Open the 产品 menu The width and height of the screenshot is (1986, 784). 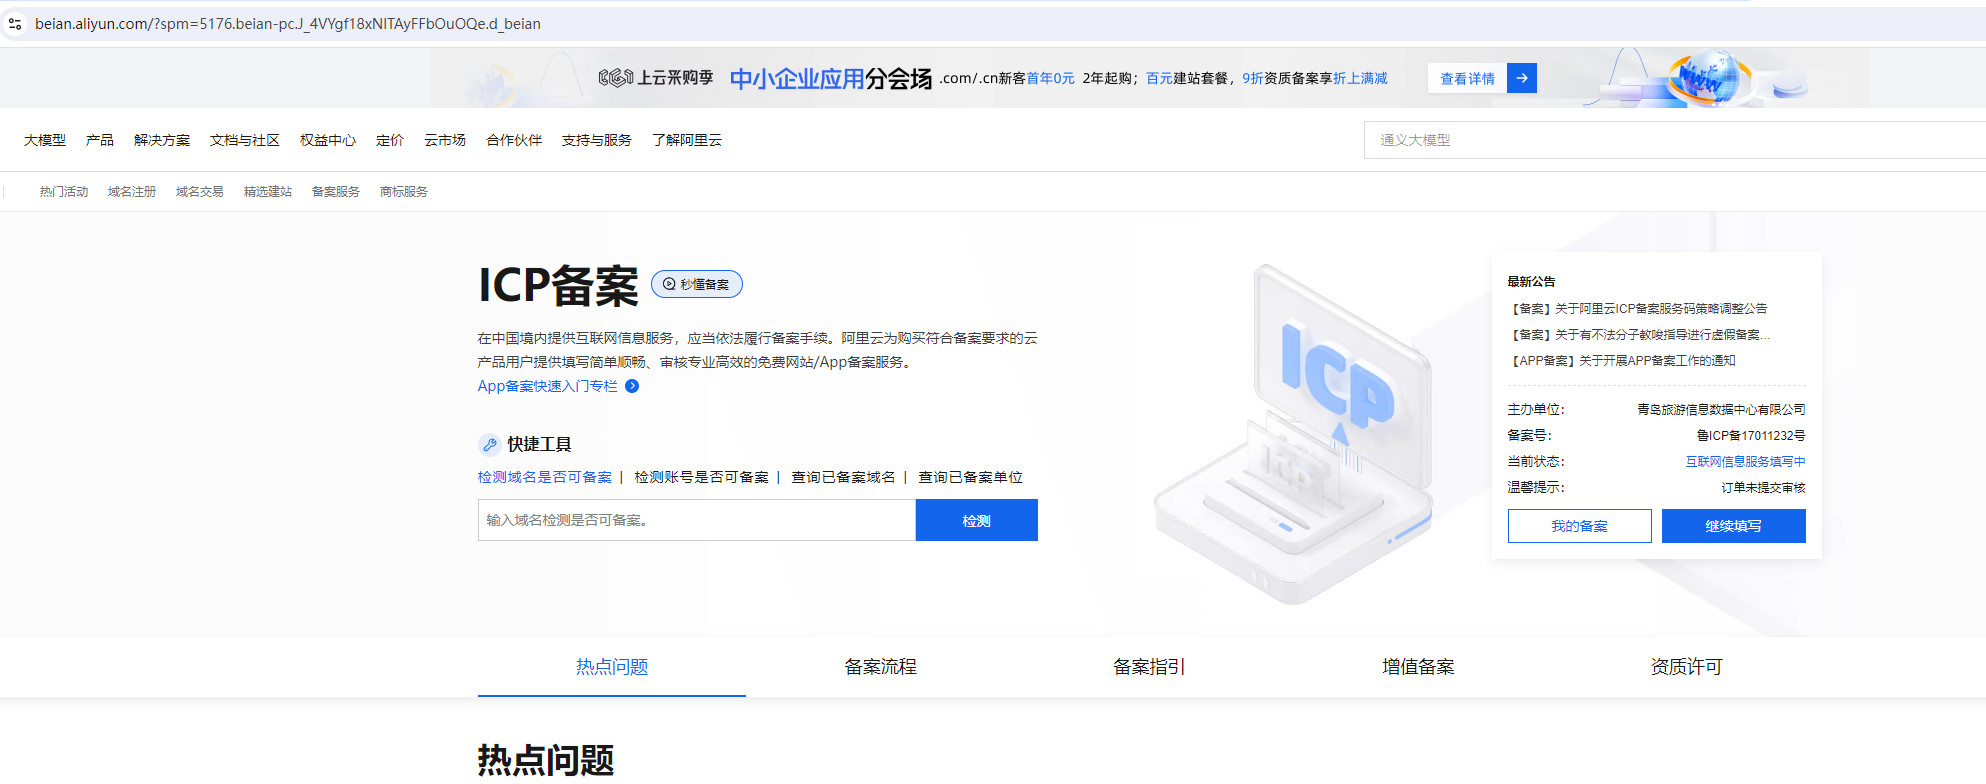coord(100,140)
